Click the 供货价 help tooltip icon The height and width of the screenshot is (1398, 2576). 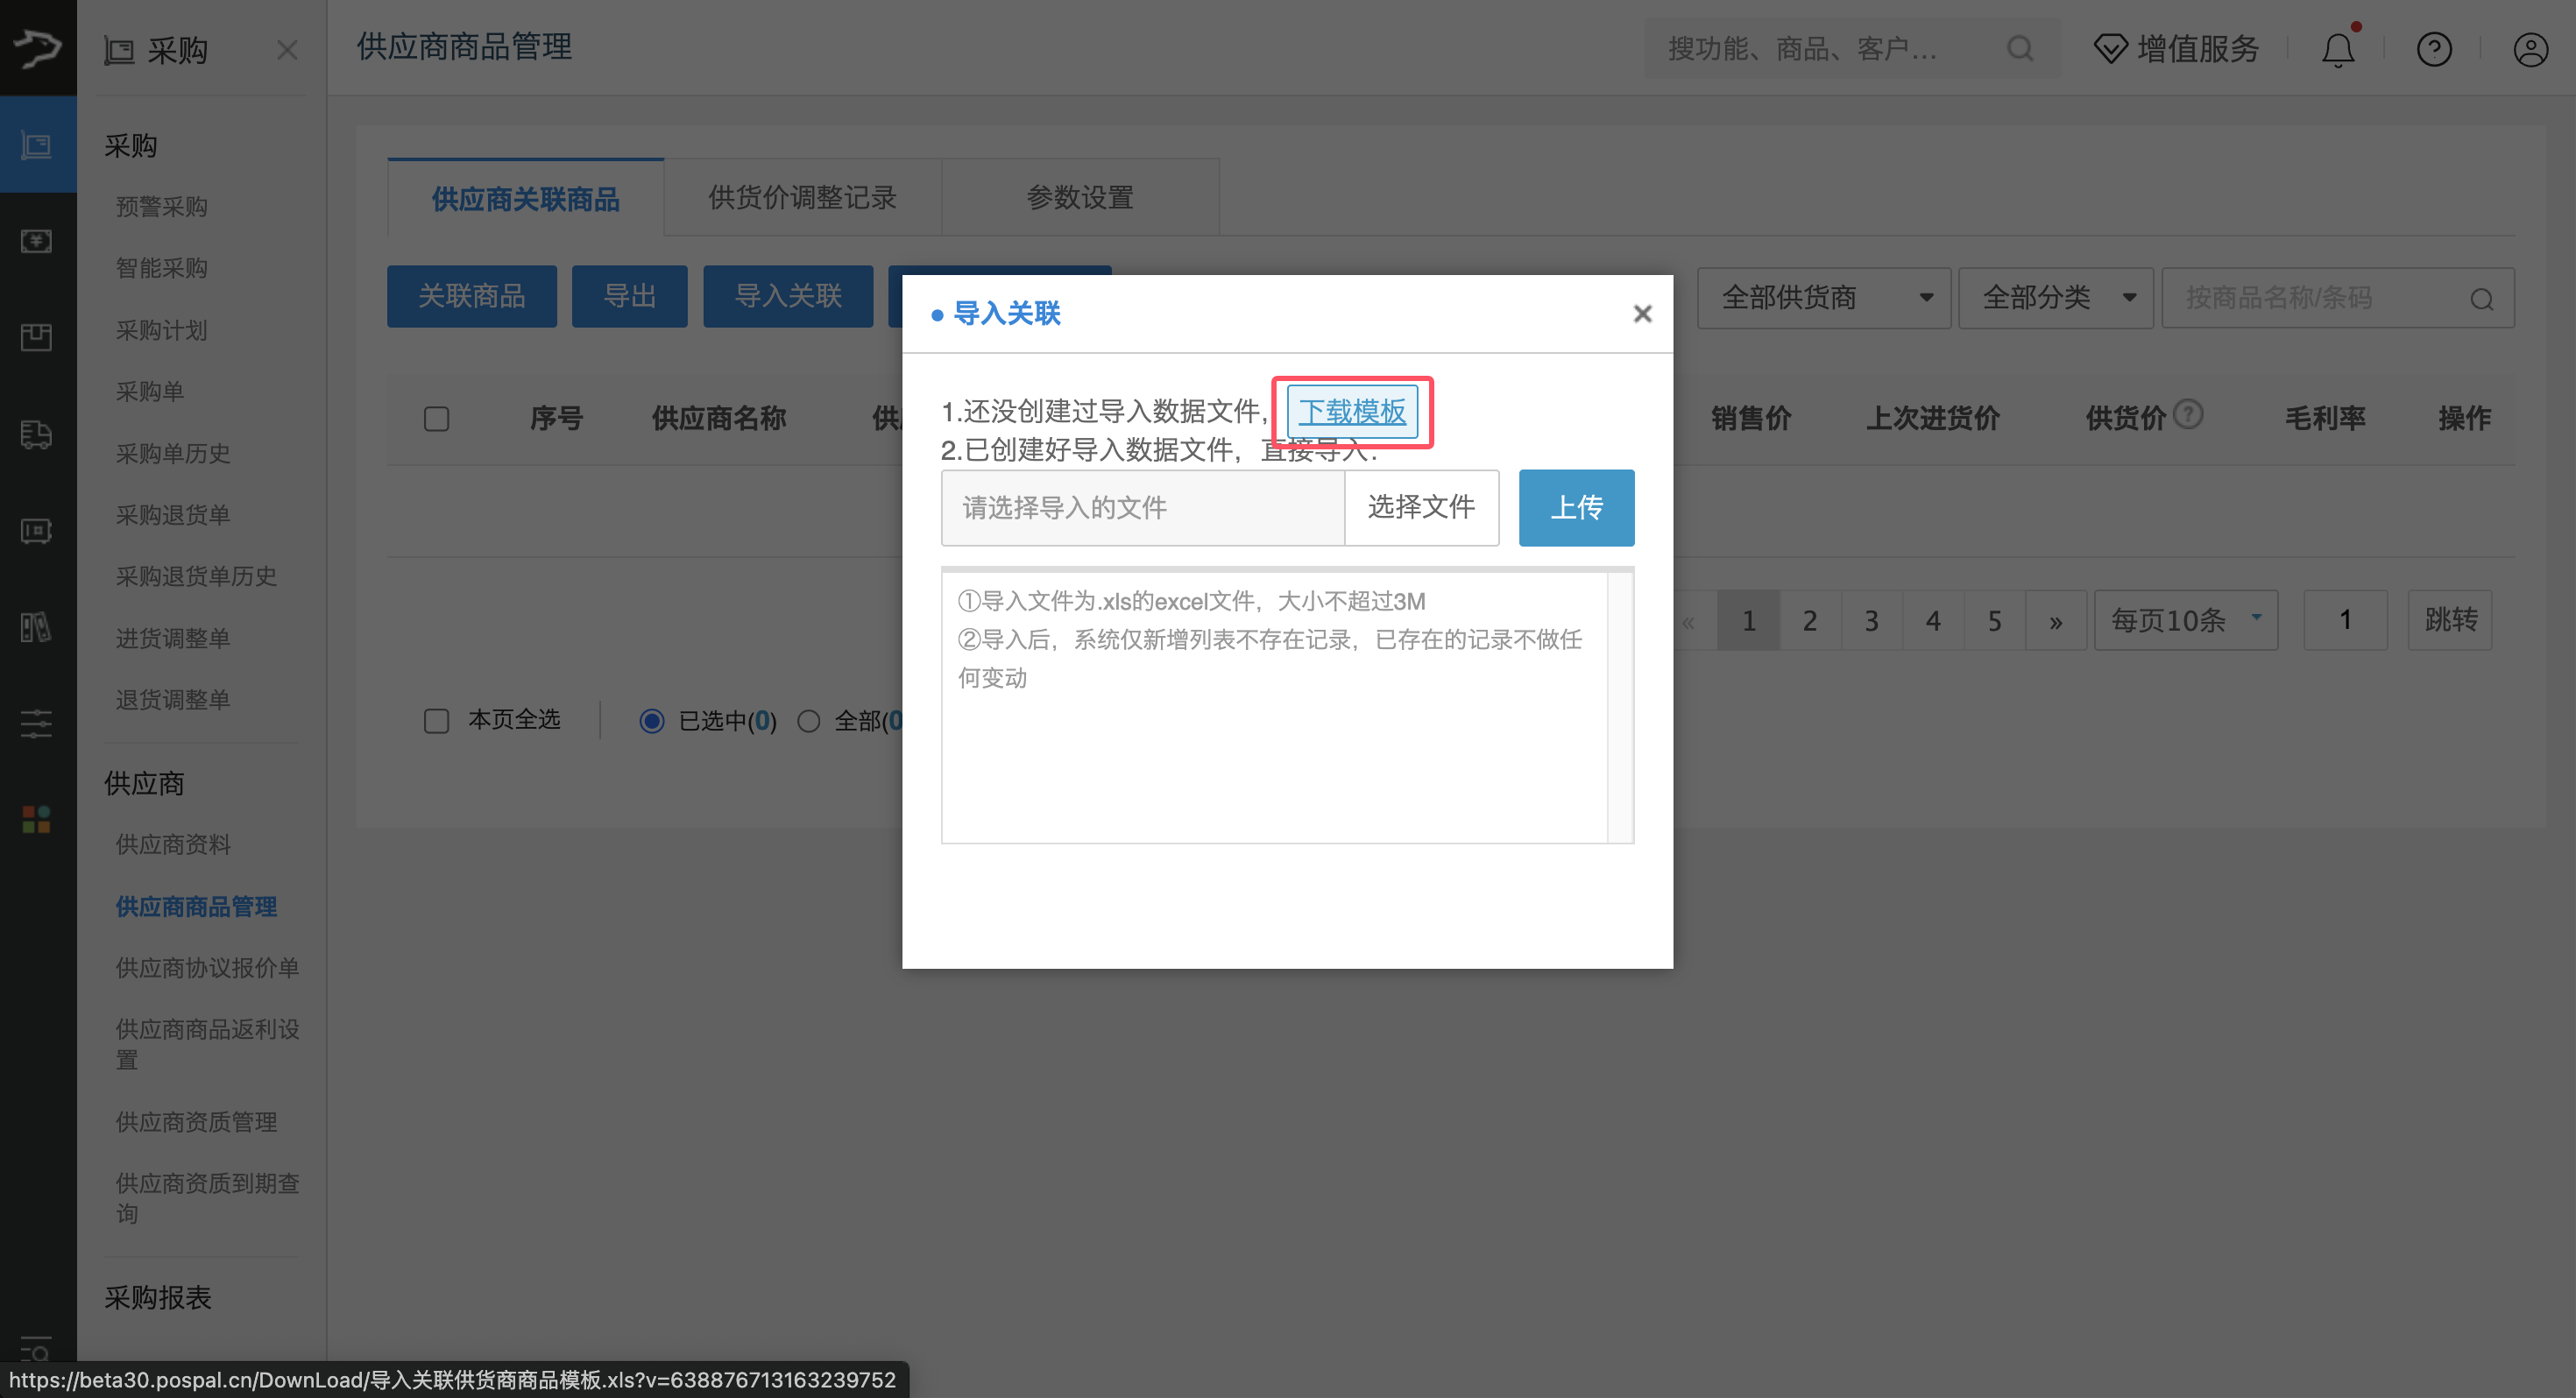click(2188, 414)
